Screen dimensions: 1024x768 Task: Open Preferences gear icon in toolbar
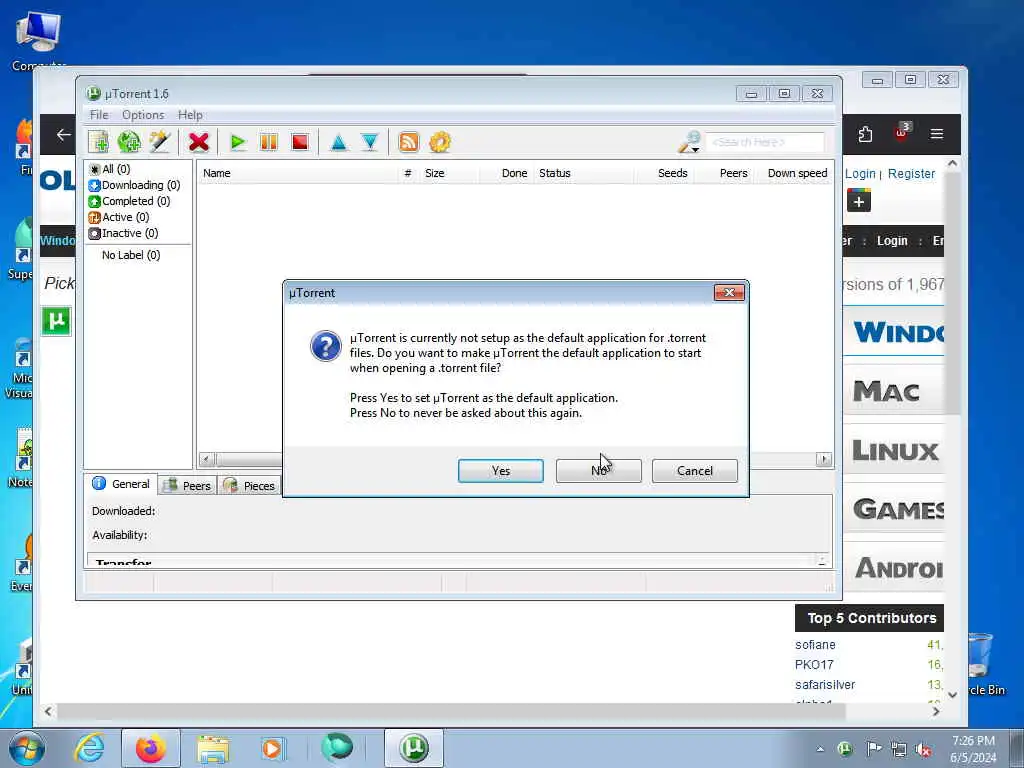point(440,142)
